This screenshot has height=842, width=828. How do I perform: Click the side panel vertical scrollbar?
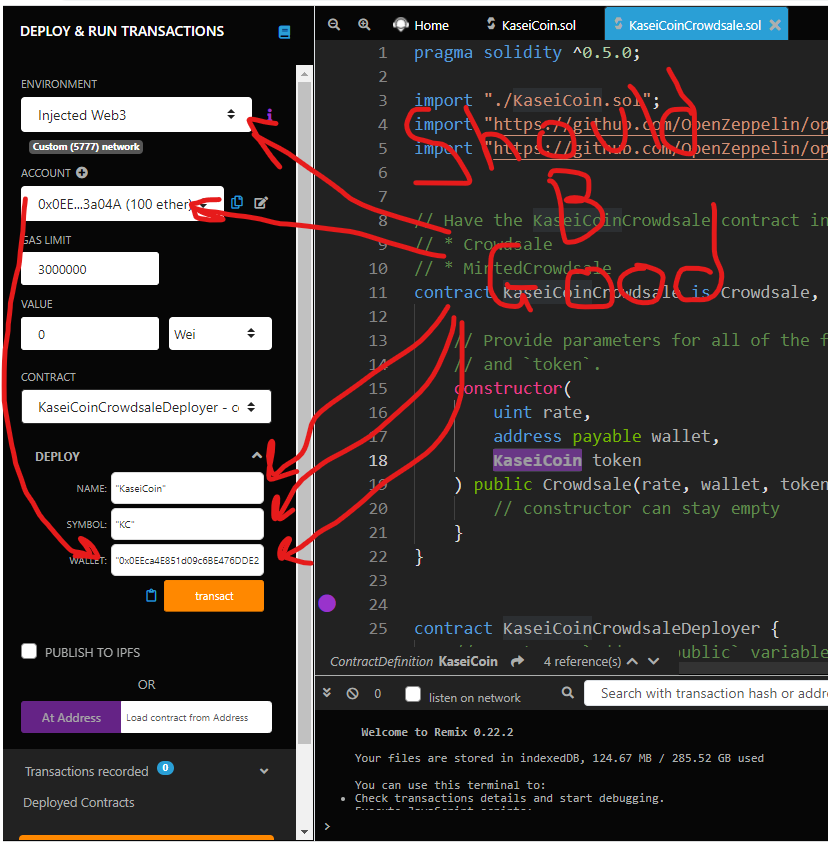[x=304, y=413]
